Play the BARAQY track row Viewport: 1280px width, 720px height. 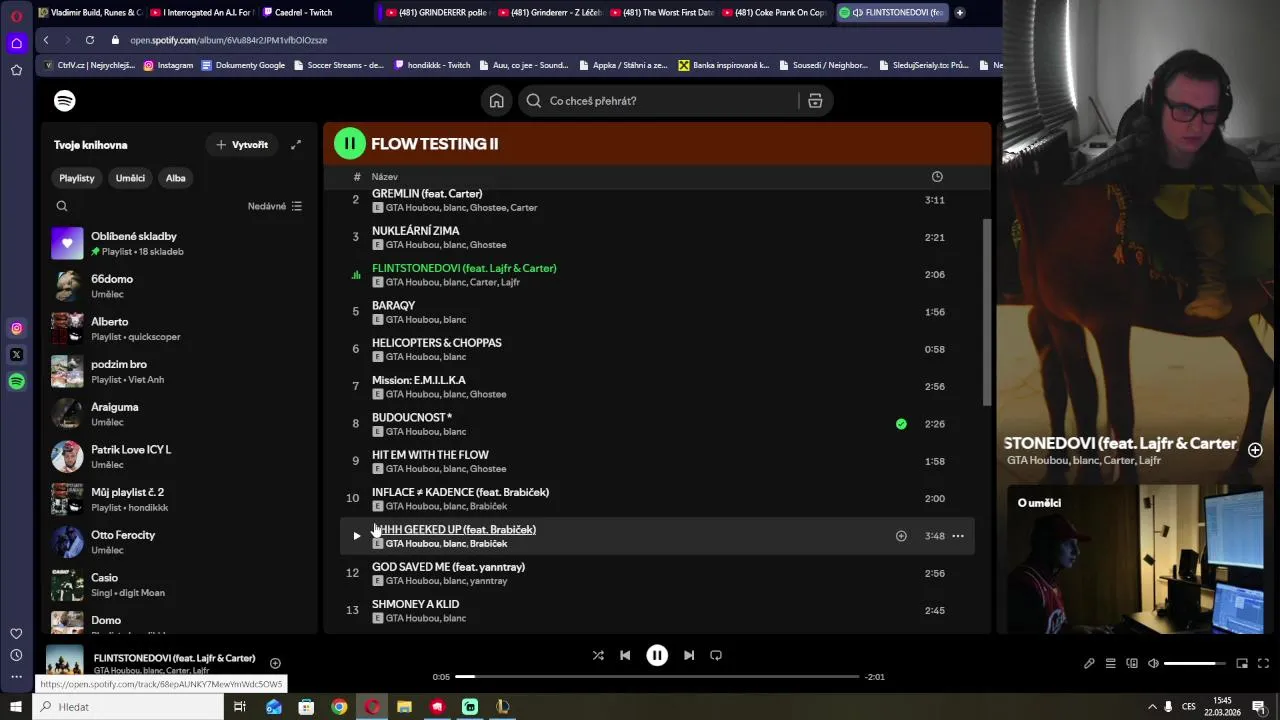[x=657, y=312]
